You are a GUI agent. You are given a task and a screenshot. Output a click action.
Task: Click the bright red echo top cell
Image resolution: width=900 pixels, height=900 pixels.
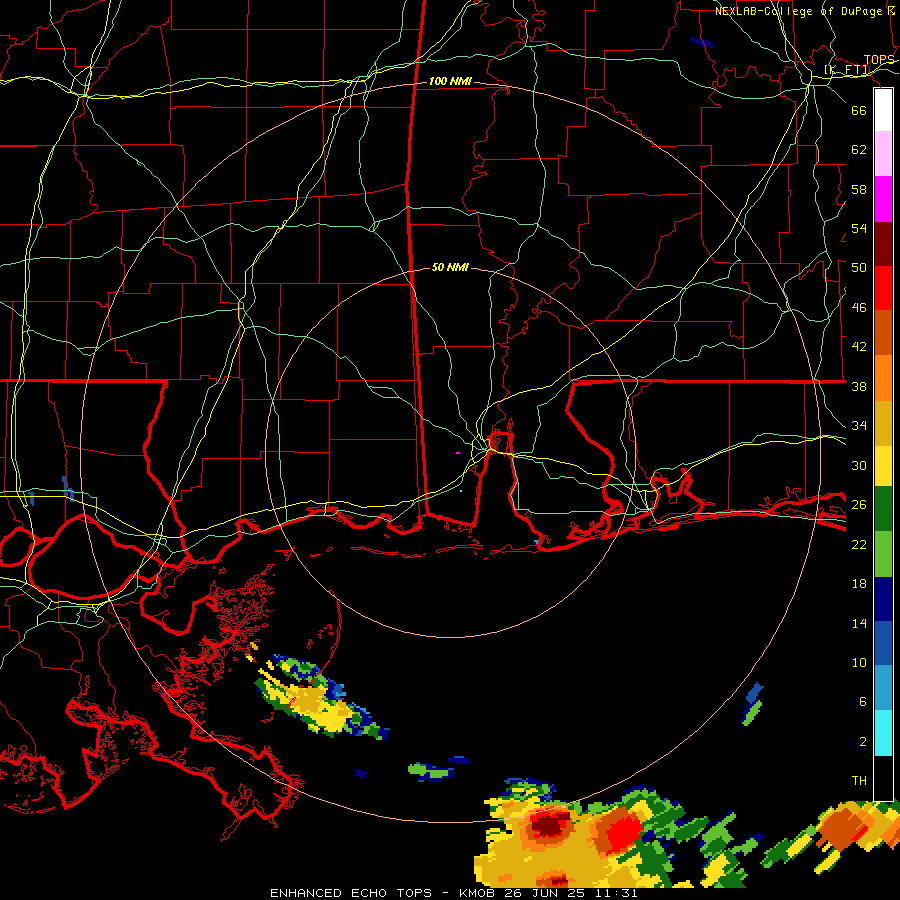click(622, 833)
